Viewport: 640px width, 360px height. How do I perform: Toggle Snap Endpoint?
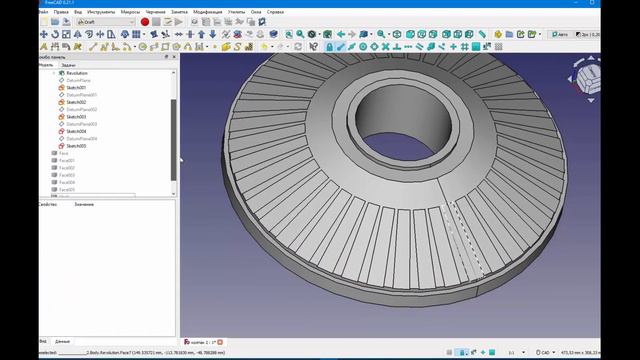[340, 47]
